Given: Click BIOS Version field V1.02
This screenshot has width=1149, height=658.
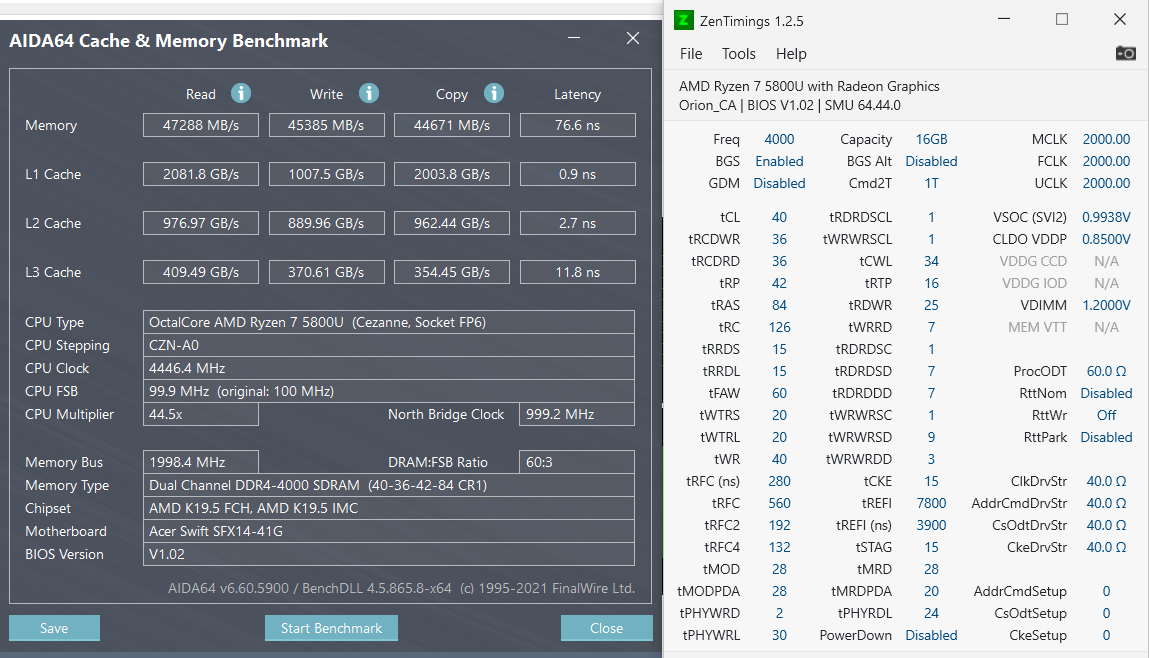Looking at the screenshot, I should 388,554.
